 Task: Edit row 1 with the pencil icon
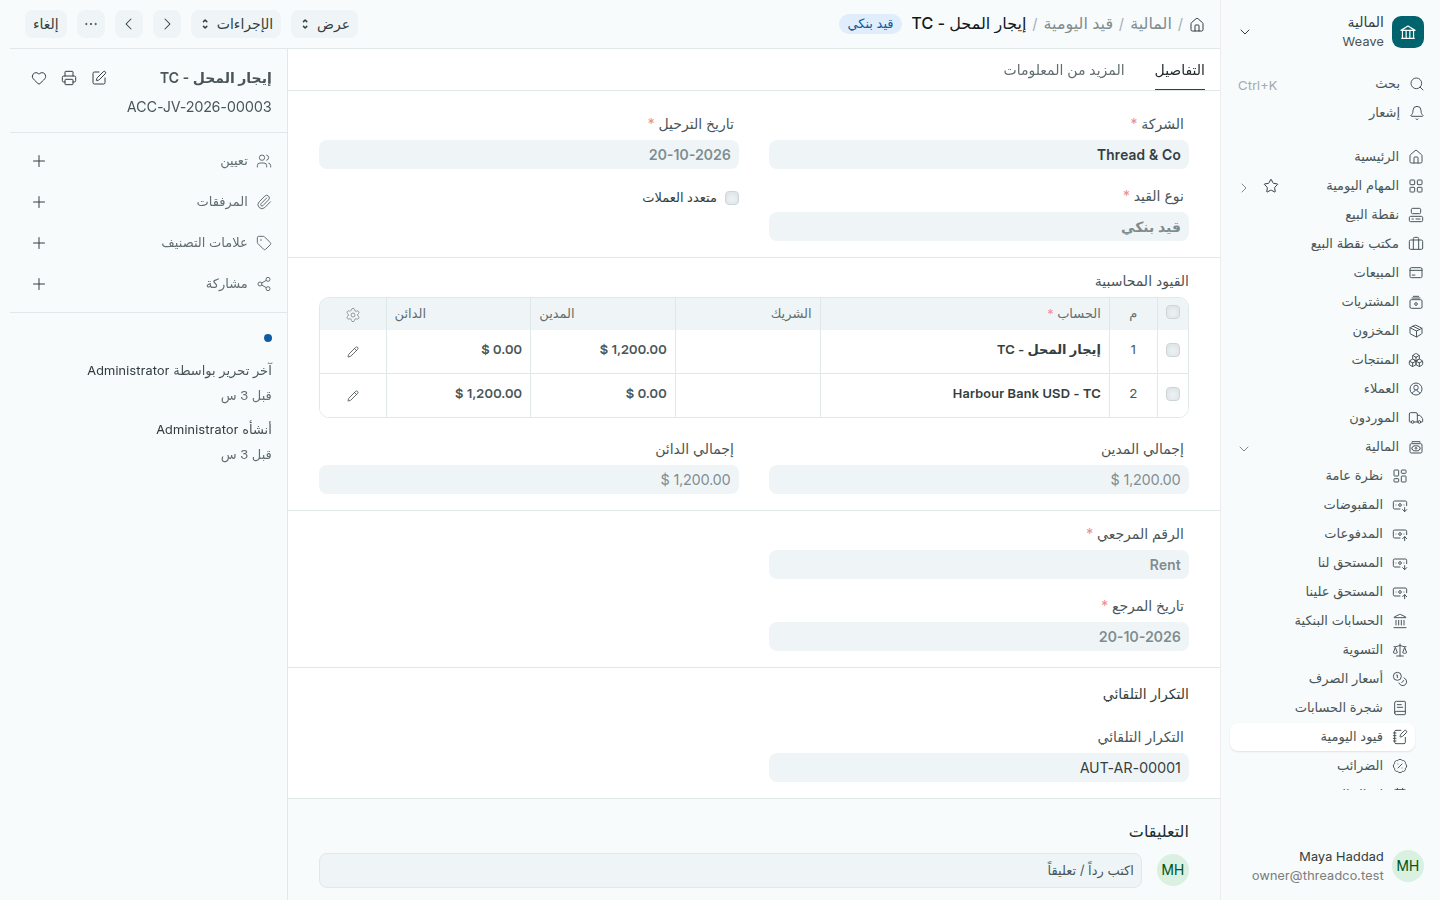(353, 352)
